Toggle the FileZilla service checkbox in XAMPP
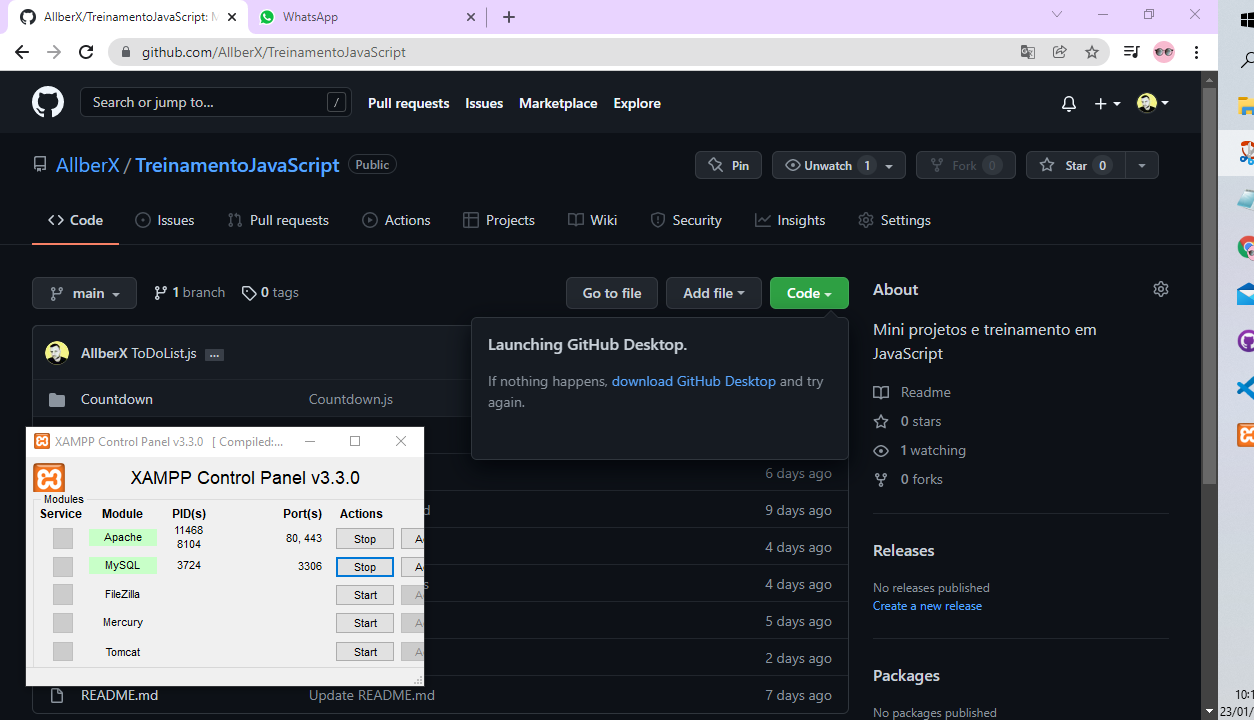The height and width of the screenshot is (720, 1254). pyautogui.click(x=63, y=594)
